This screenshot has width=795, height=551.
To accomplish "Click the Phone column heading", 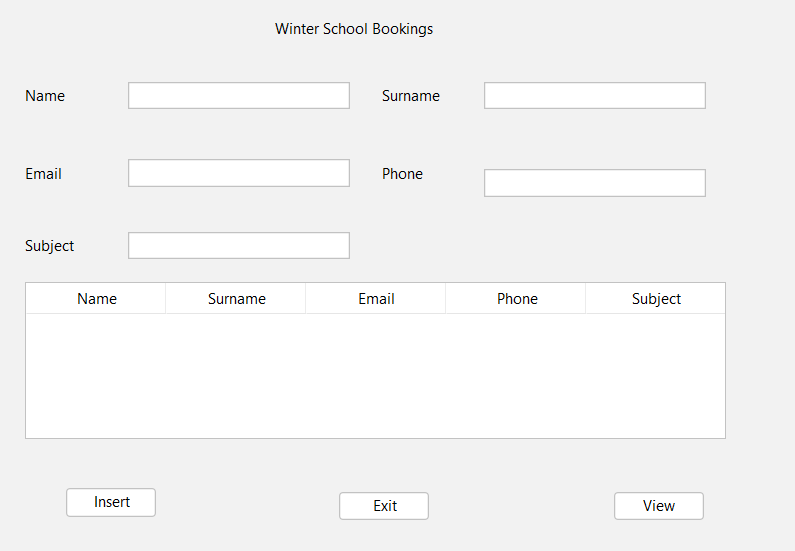I will point(517,299).
